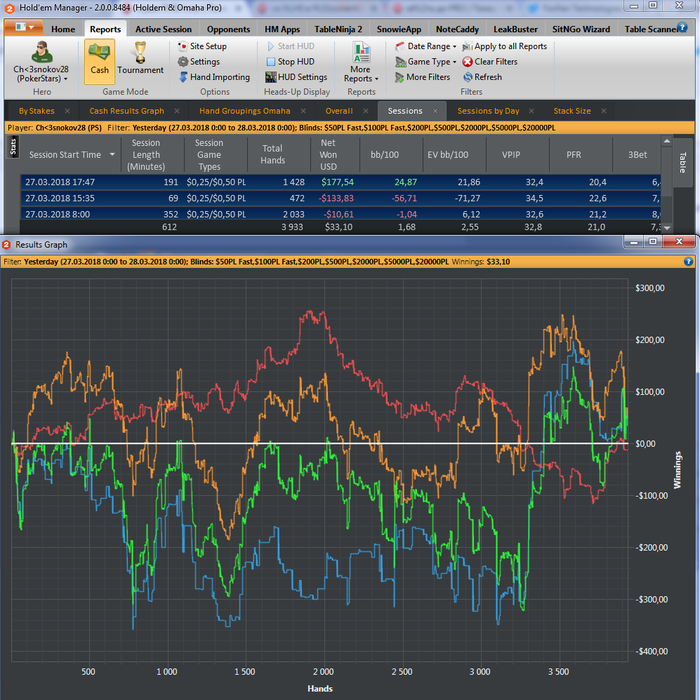Select session row 27.03.2018 15:35
The height and width of the screenshot is (700, 700).
(x=341, y=198)
